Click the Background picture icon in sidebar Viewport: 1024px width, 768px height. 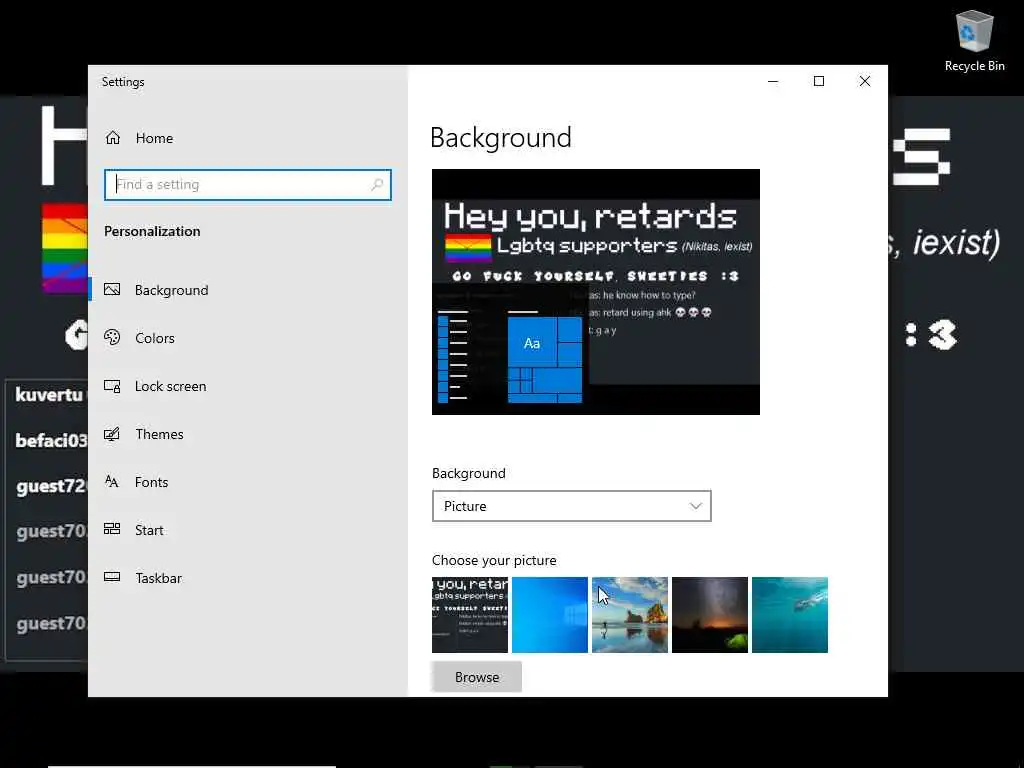112,289
